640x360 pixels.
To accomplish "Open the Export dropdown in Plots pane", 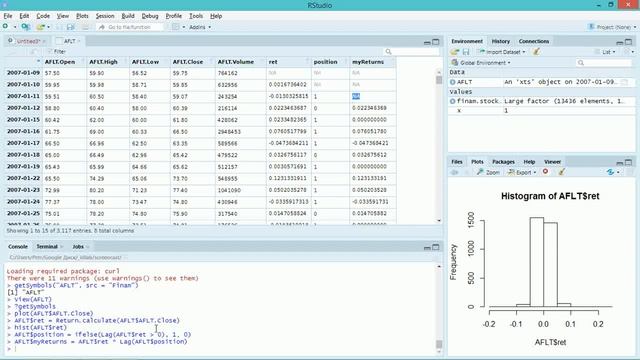I will [522, 172].
